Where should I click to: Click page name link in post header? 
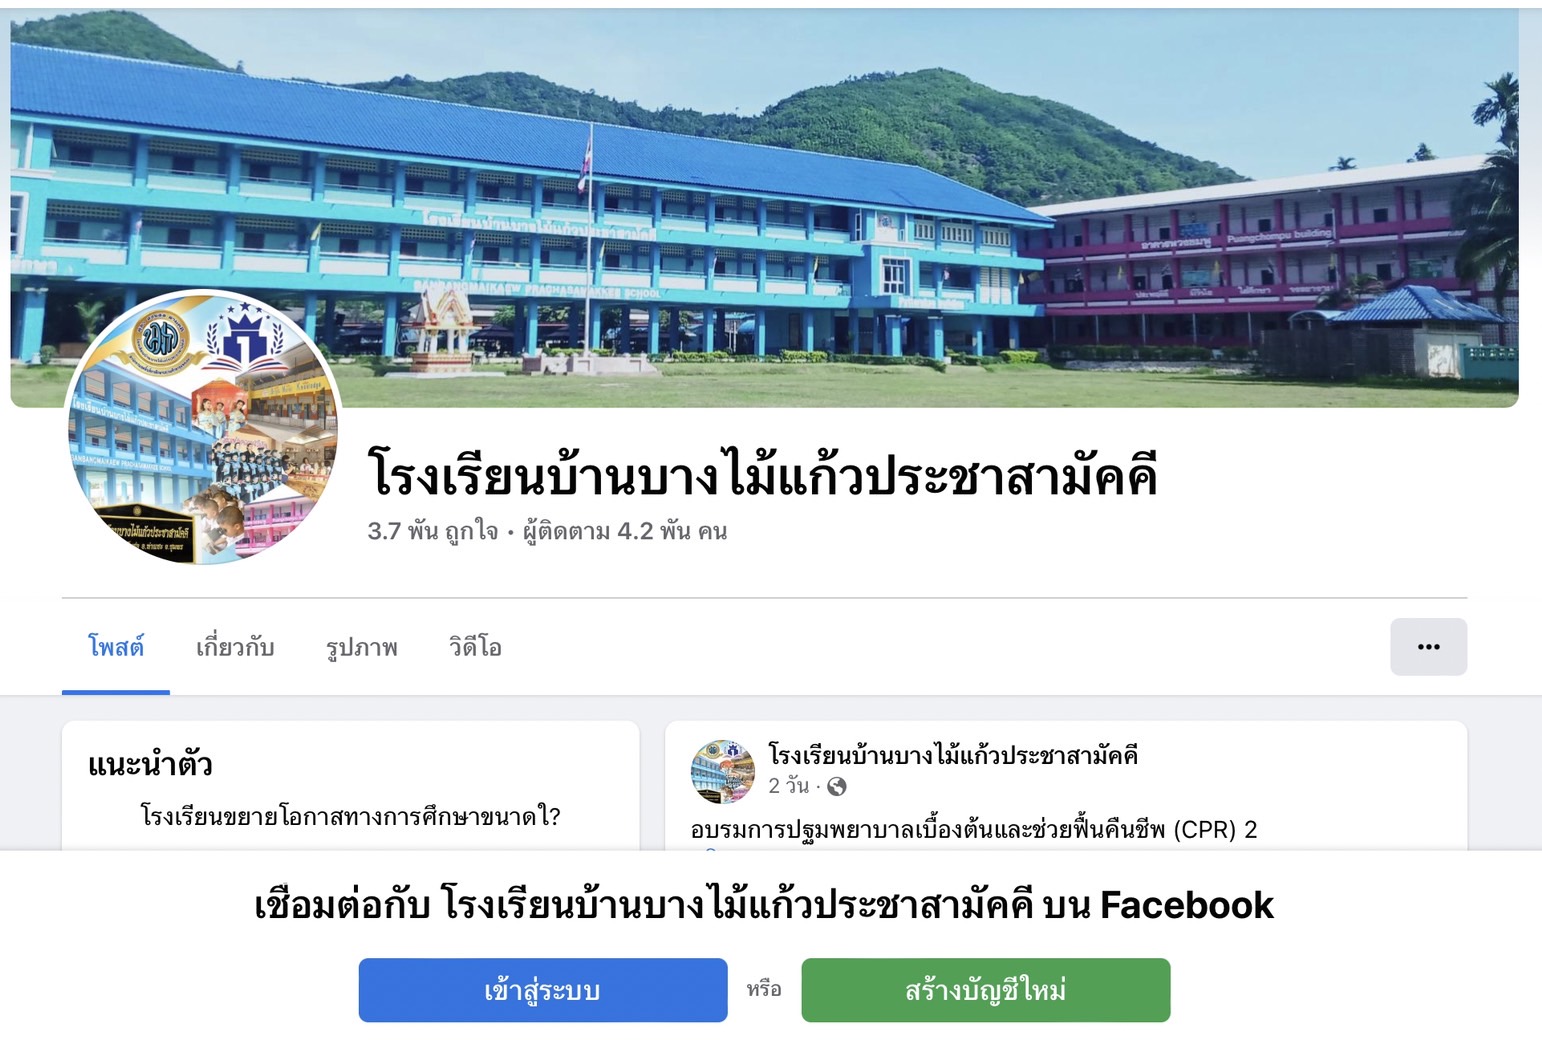click(953, 755)
